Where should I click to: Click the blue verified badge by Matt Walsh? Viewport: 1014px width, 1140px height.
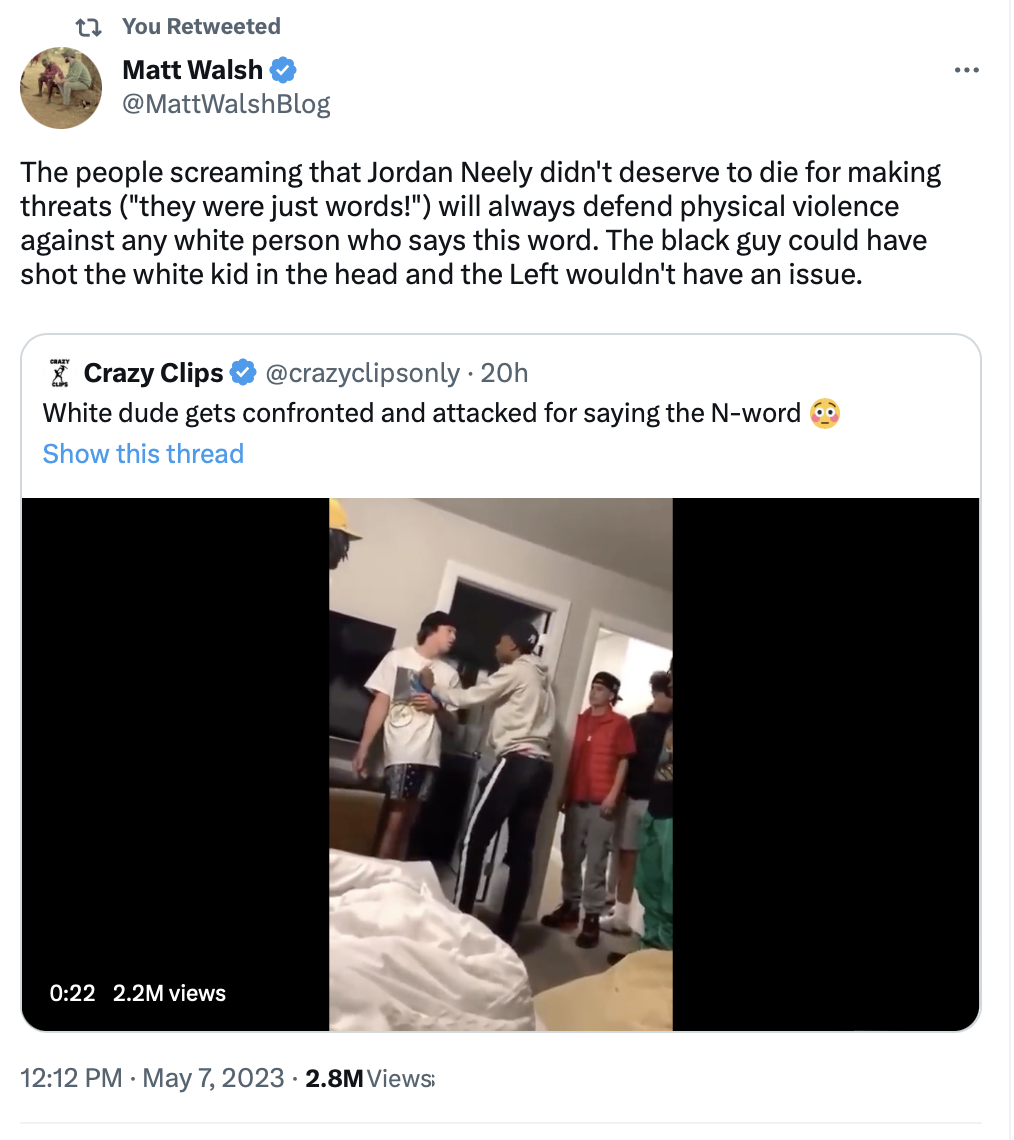click(283, 71)
